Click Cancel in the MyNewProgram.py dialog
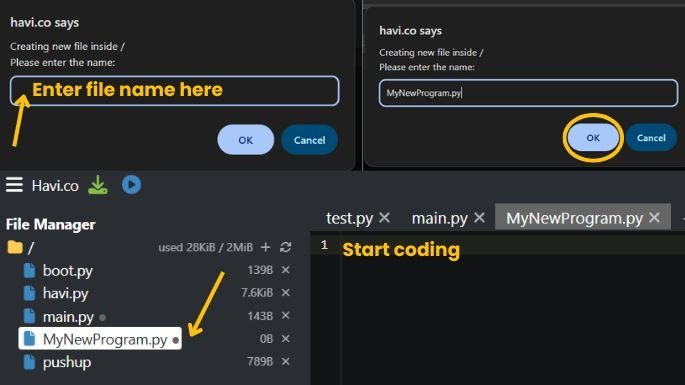Viewport: 685px width, 385px height. coord(651,138)
